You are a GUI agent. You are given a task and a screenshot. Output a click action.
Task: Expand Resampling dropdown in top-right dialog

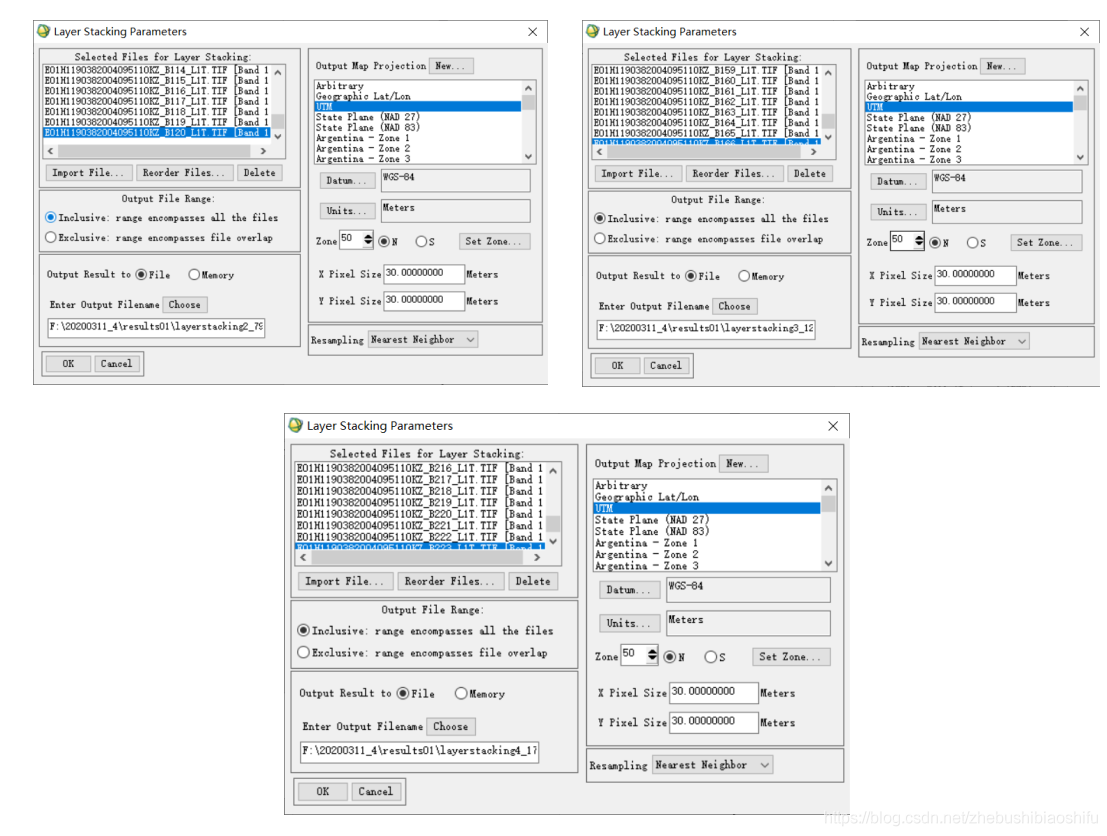(974, 341)
